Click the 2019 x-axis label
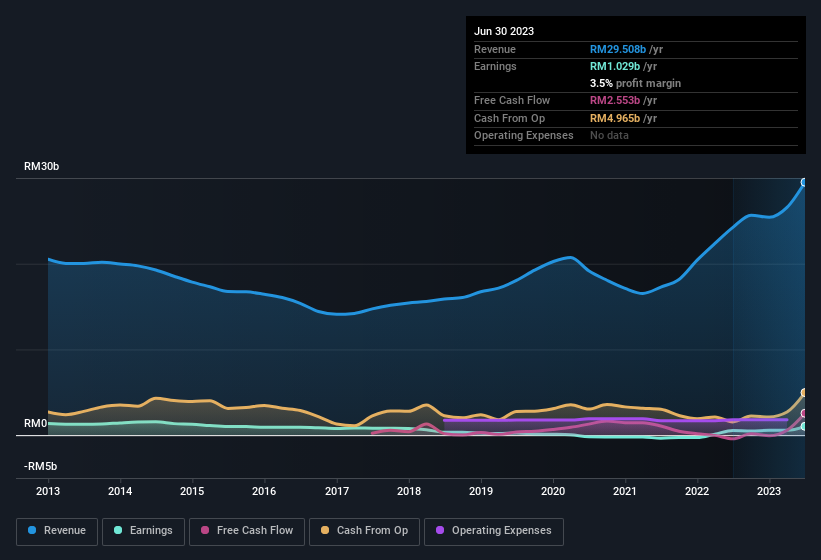The image size is (821, 560). (x=481, y=491)
